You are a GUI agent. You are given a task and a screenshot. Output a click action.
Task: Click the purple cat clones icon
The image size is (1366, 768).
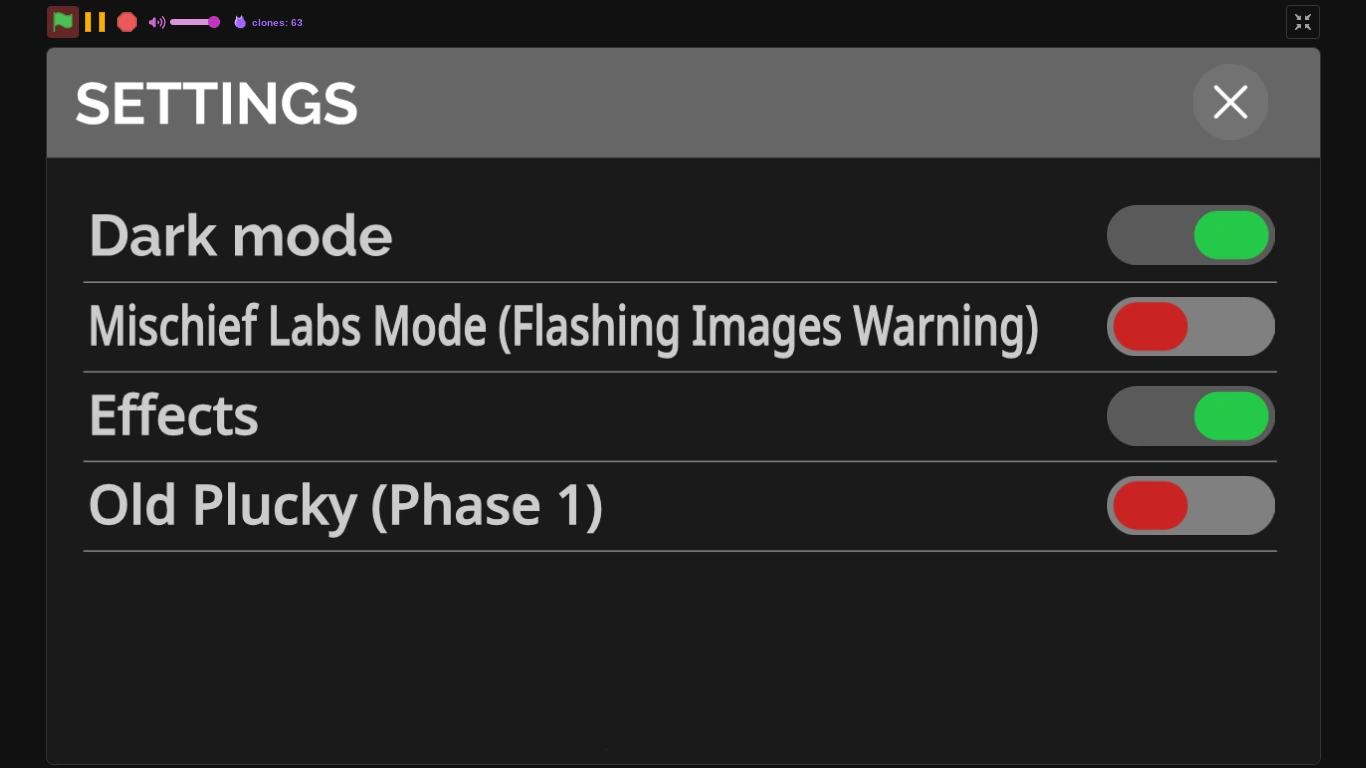point(240,22)
